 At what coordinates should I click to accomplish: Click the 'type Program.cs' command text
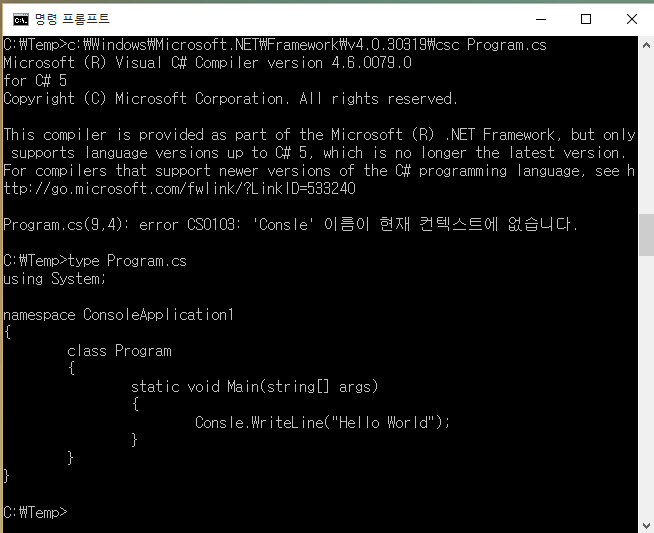click(x=127, y=261)
